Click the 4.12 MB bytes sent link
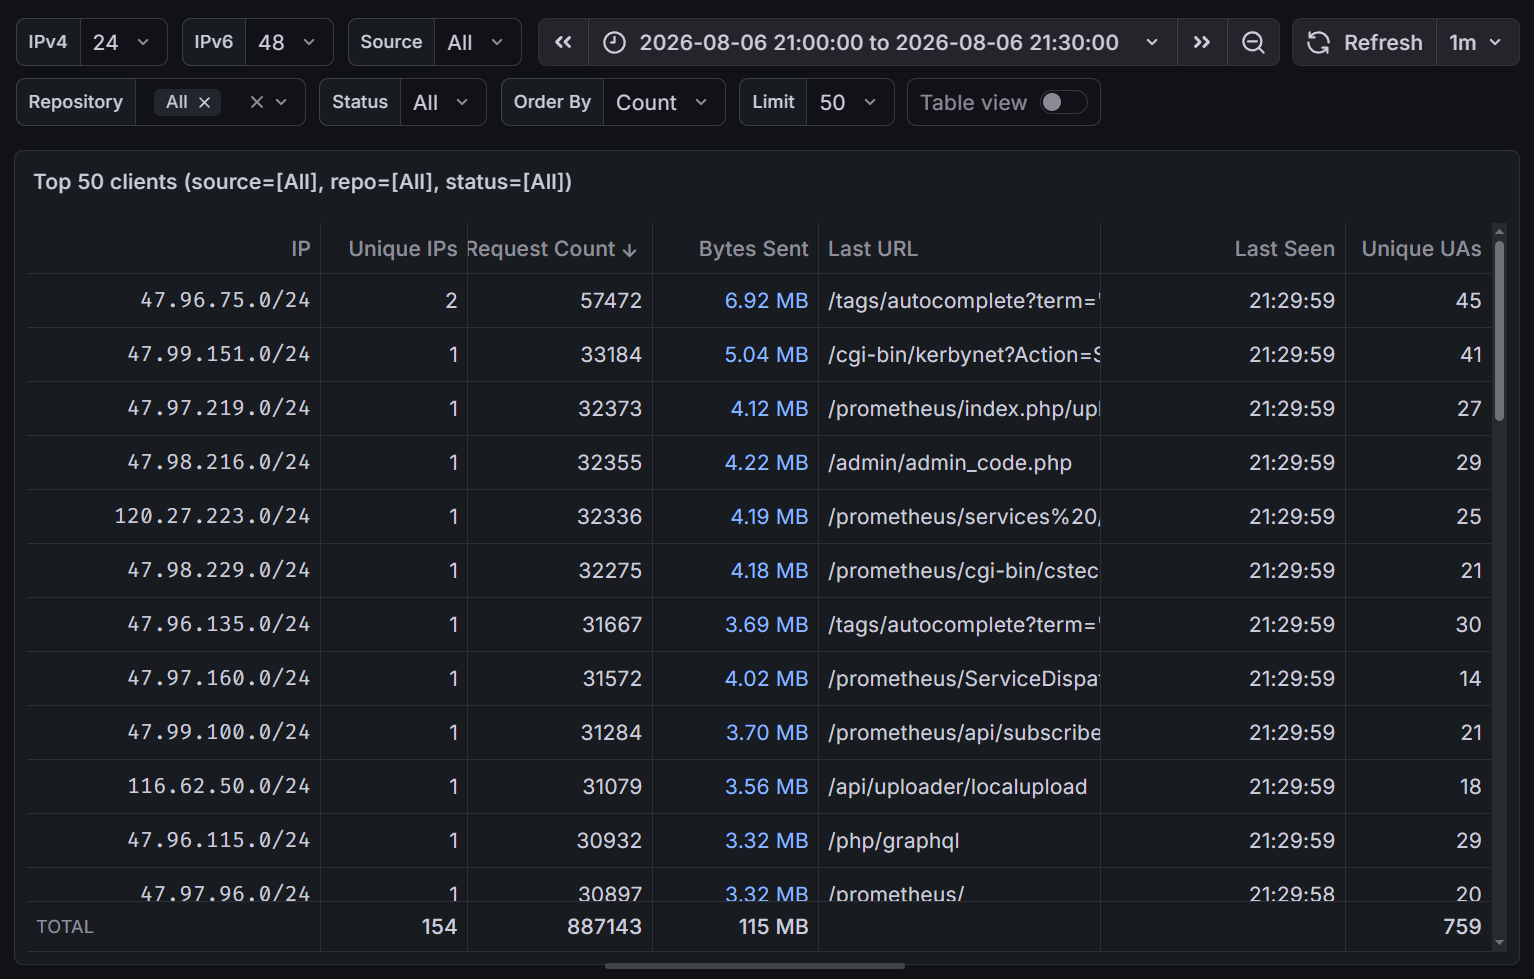Viewport: 1534px width, 979px height. 769,408
